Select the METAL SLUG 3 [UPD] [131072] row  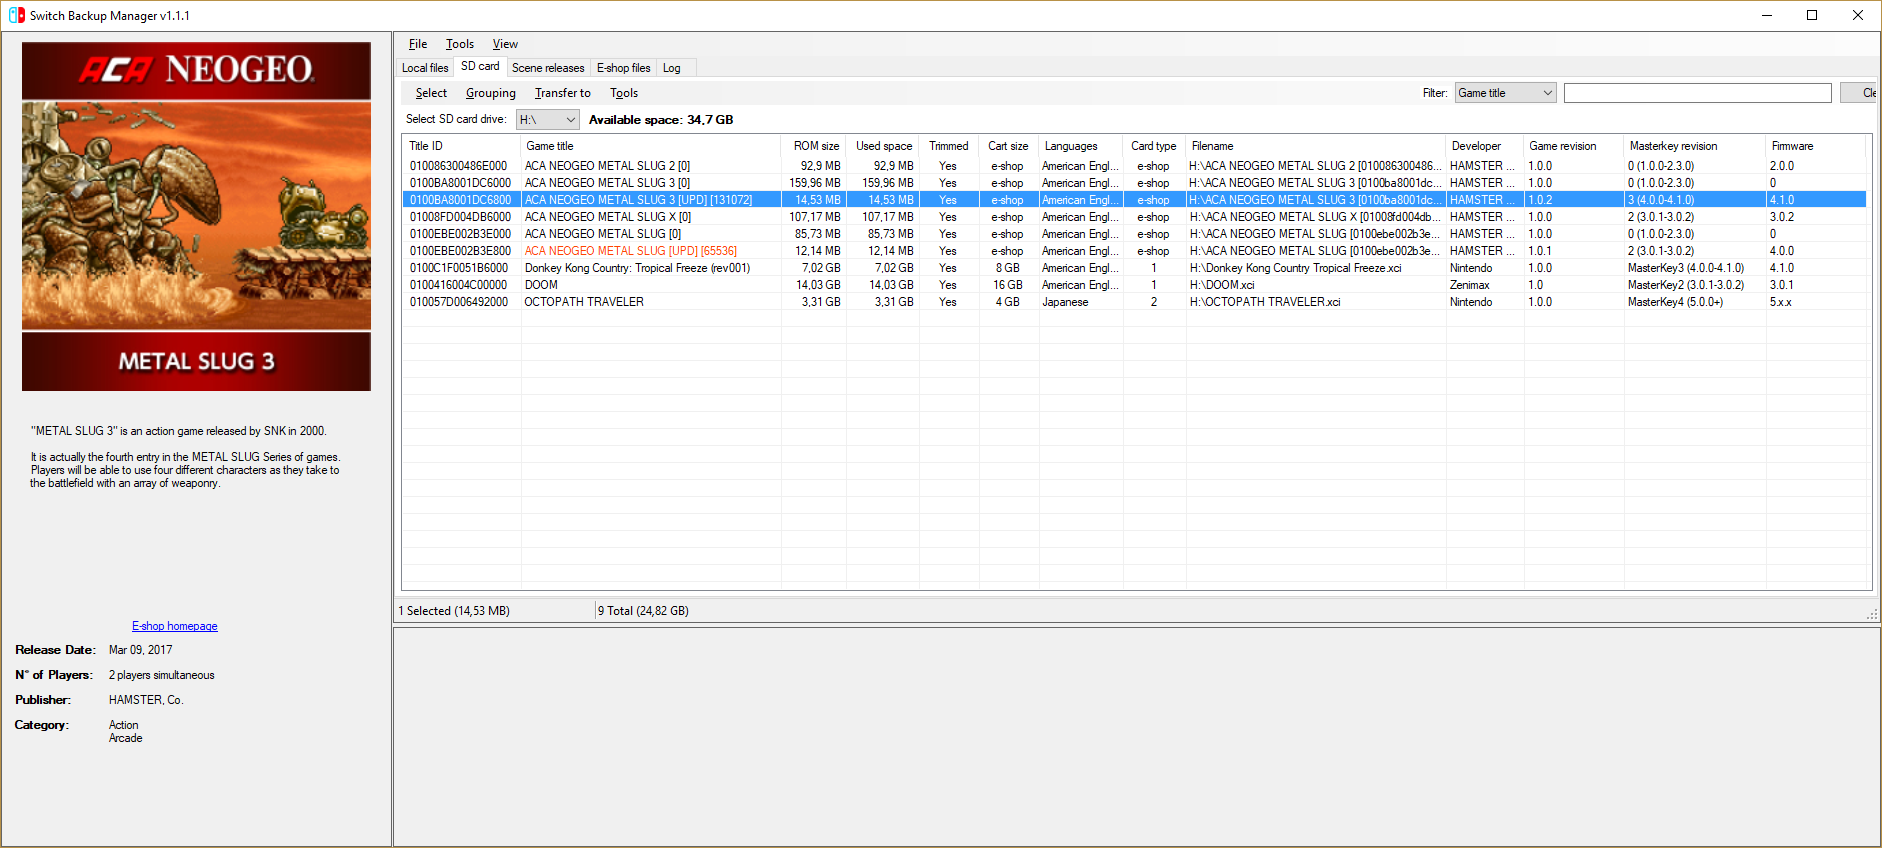pyautogui.click(x=1134, y=200)
